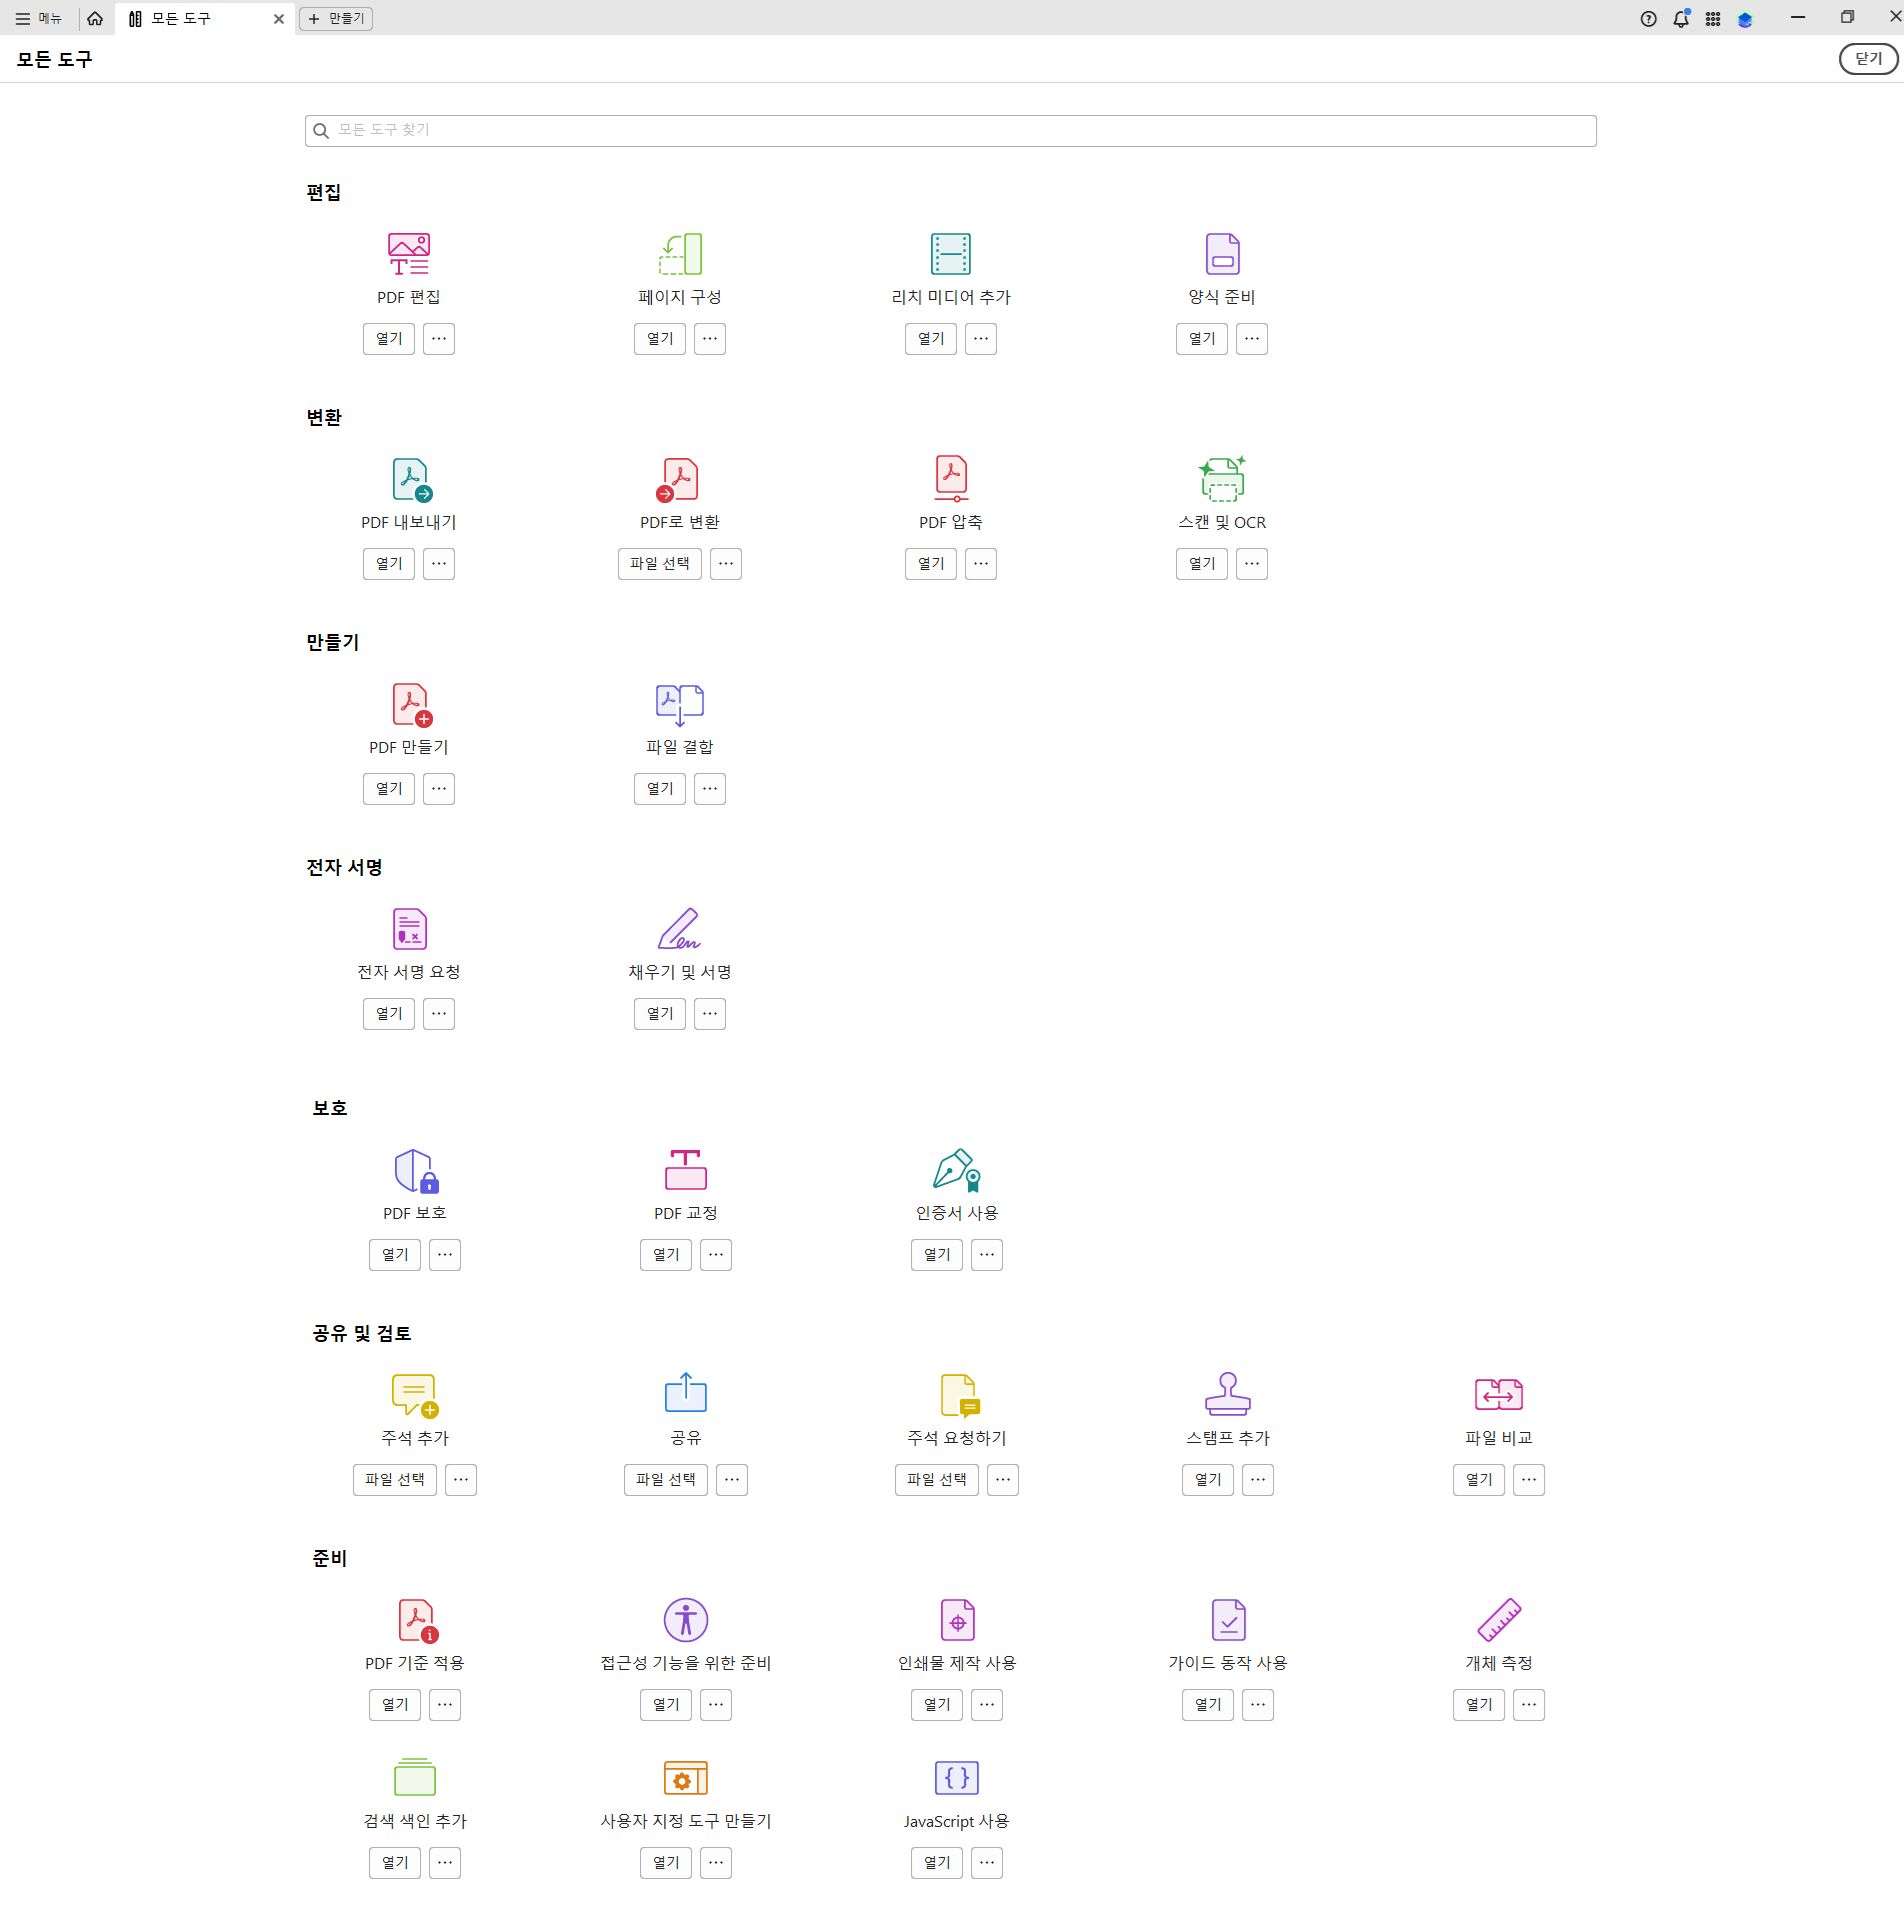Open the PDF 내보내기 tool
The width and height of the screenshot is (1904, 1931).
pyautogui.click(x=388, y=563)
